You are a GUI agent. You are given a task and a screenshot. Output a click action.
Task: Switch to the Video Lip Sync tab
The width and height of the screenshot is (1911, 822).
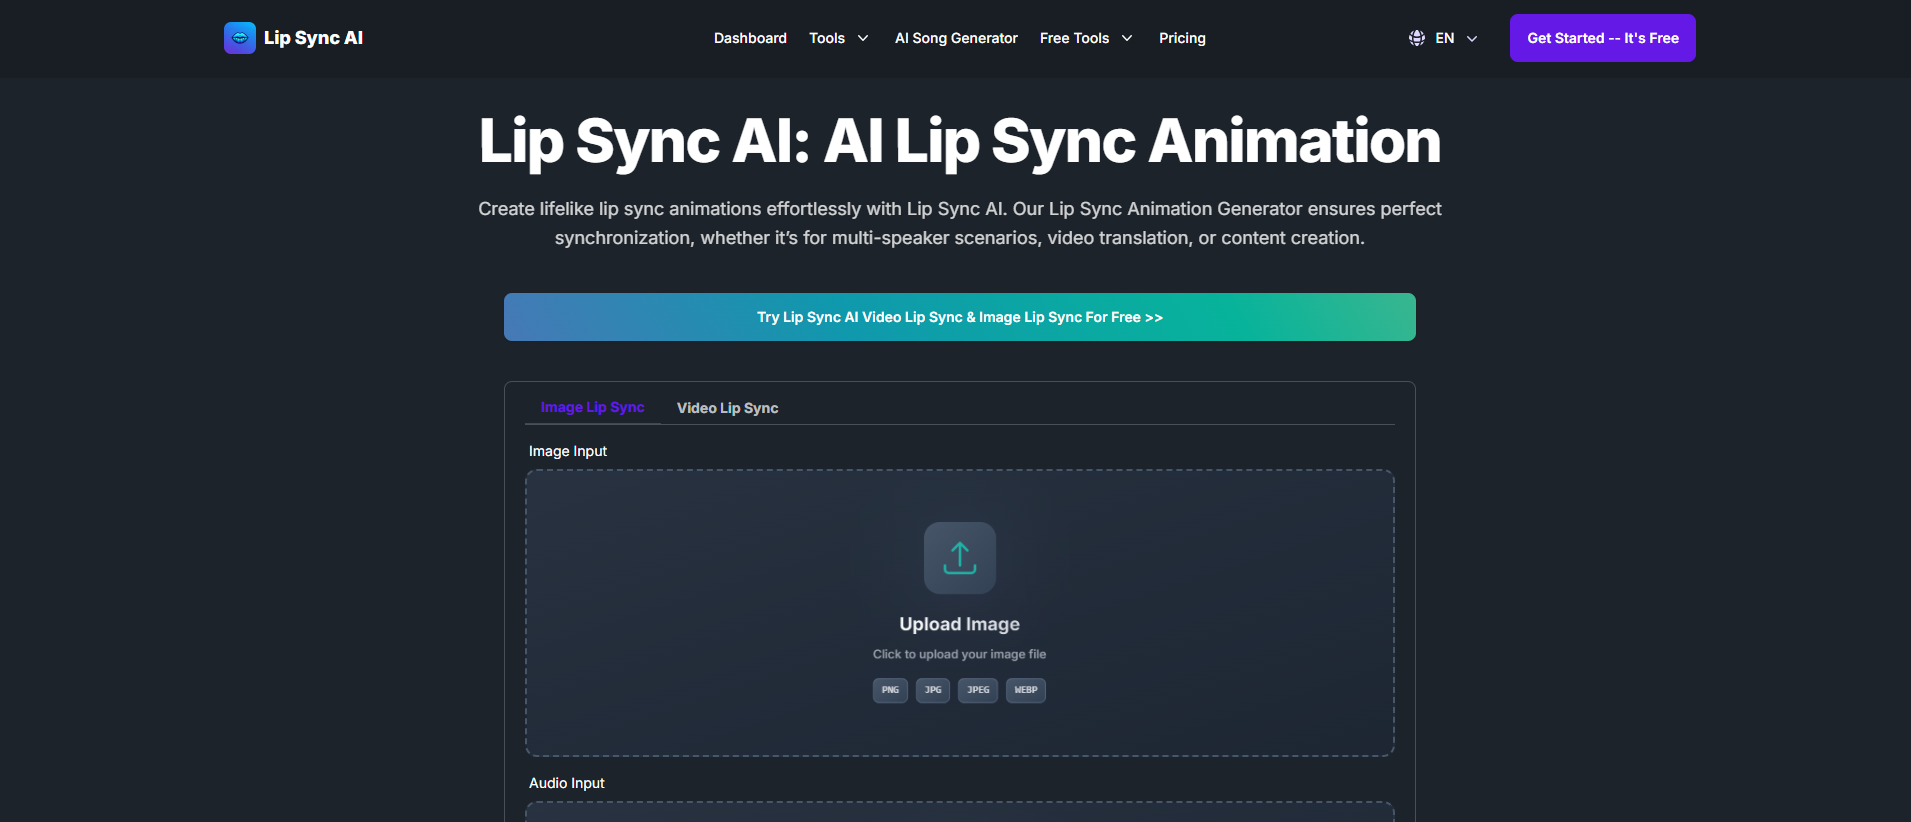(x=727, y=408)
